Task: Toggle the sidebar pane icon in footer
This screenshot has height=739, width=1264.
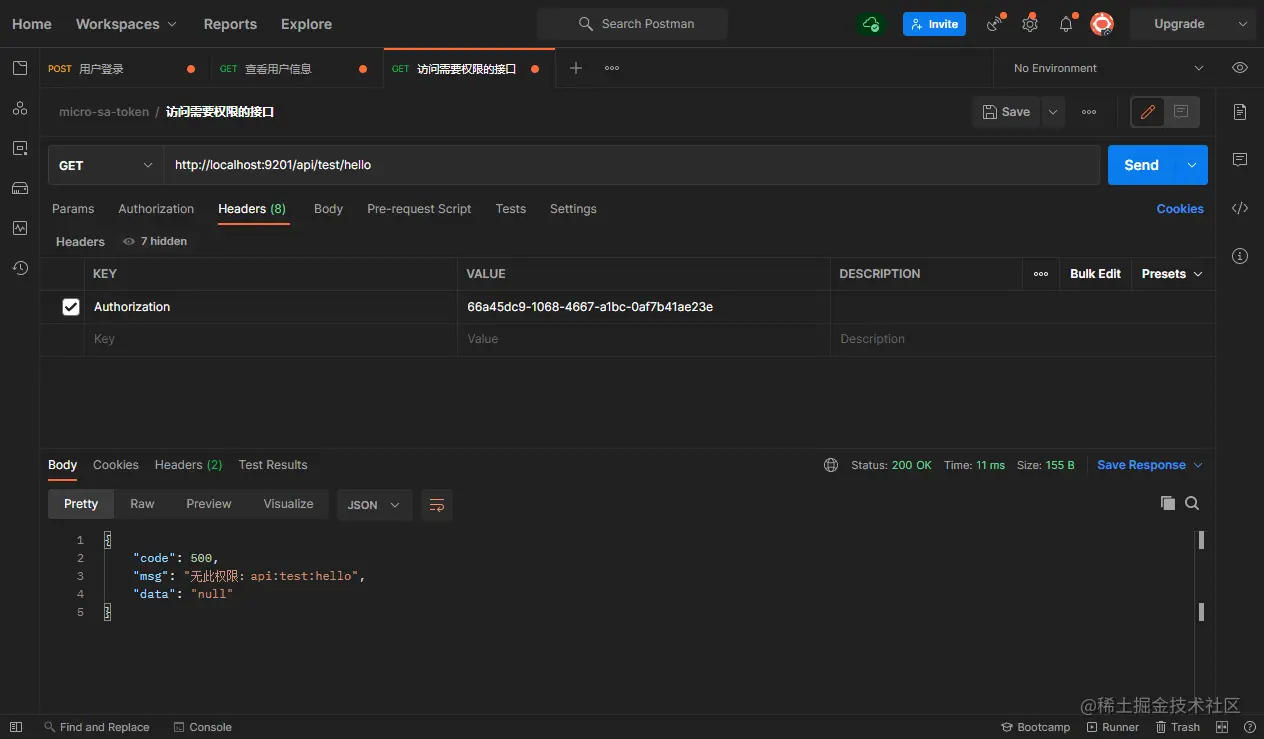Action: click(16, 727)
